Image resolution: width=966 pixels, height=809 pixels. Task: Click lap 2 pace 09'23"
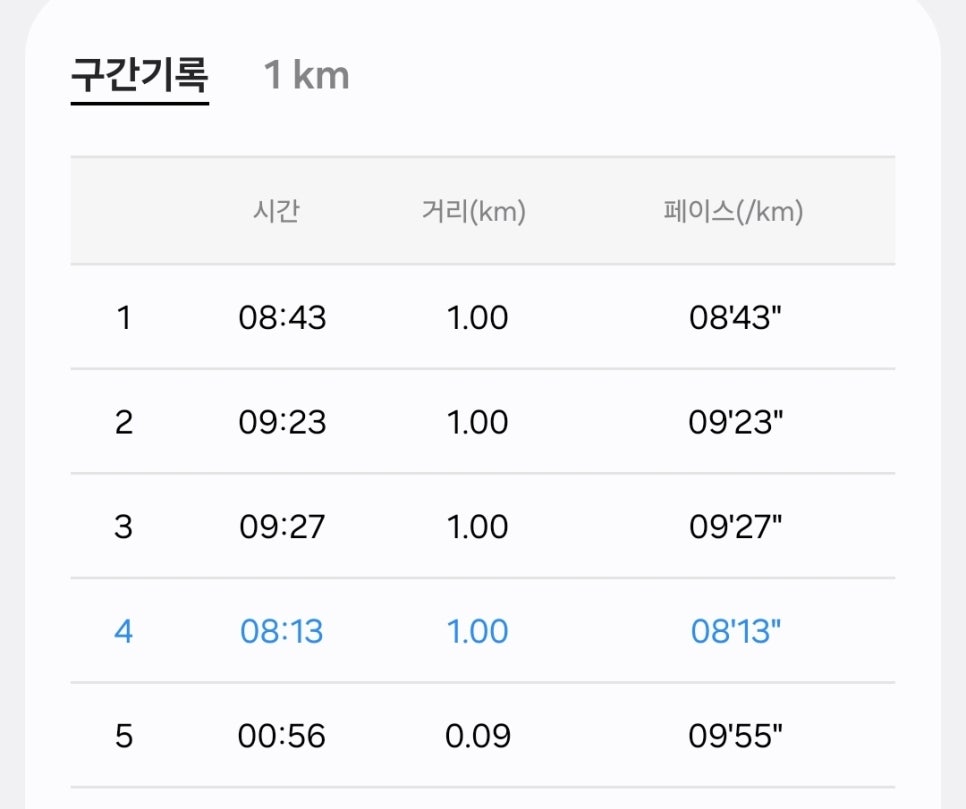click(x=736, y=422)
